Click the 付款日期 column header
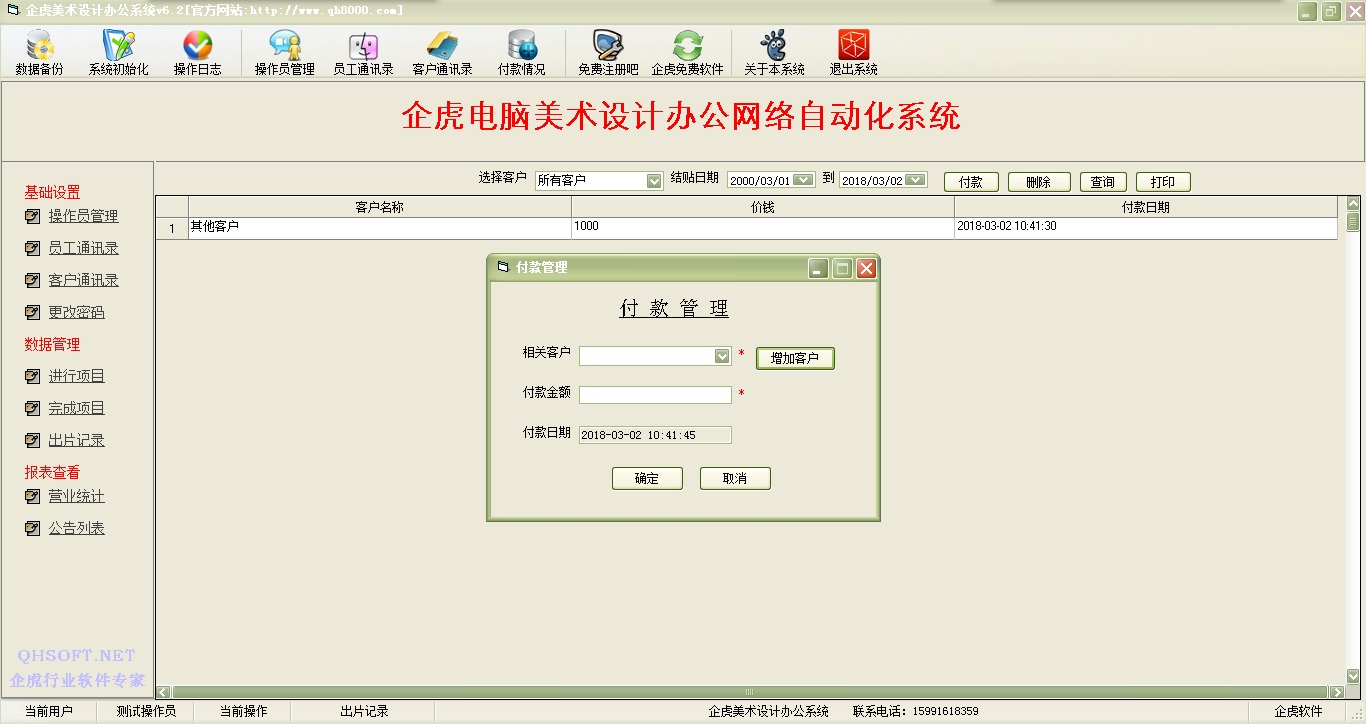 (x=1146, y=207)
